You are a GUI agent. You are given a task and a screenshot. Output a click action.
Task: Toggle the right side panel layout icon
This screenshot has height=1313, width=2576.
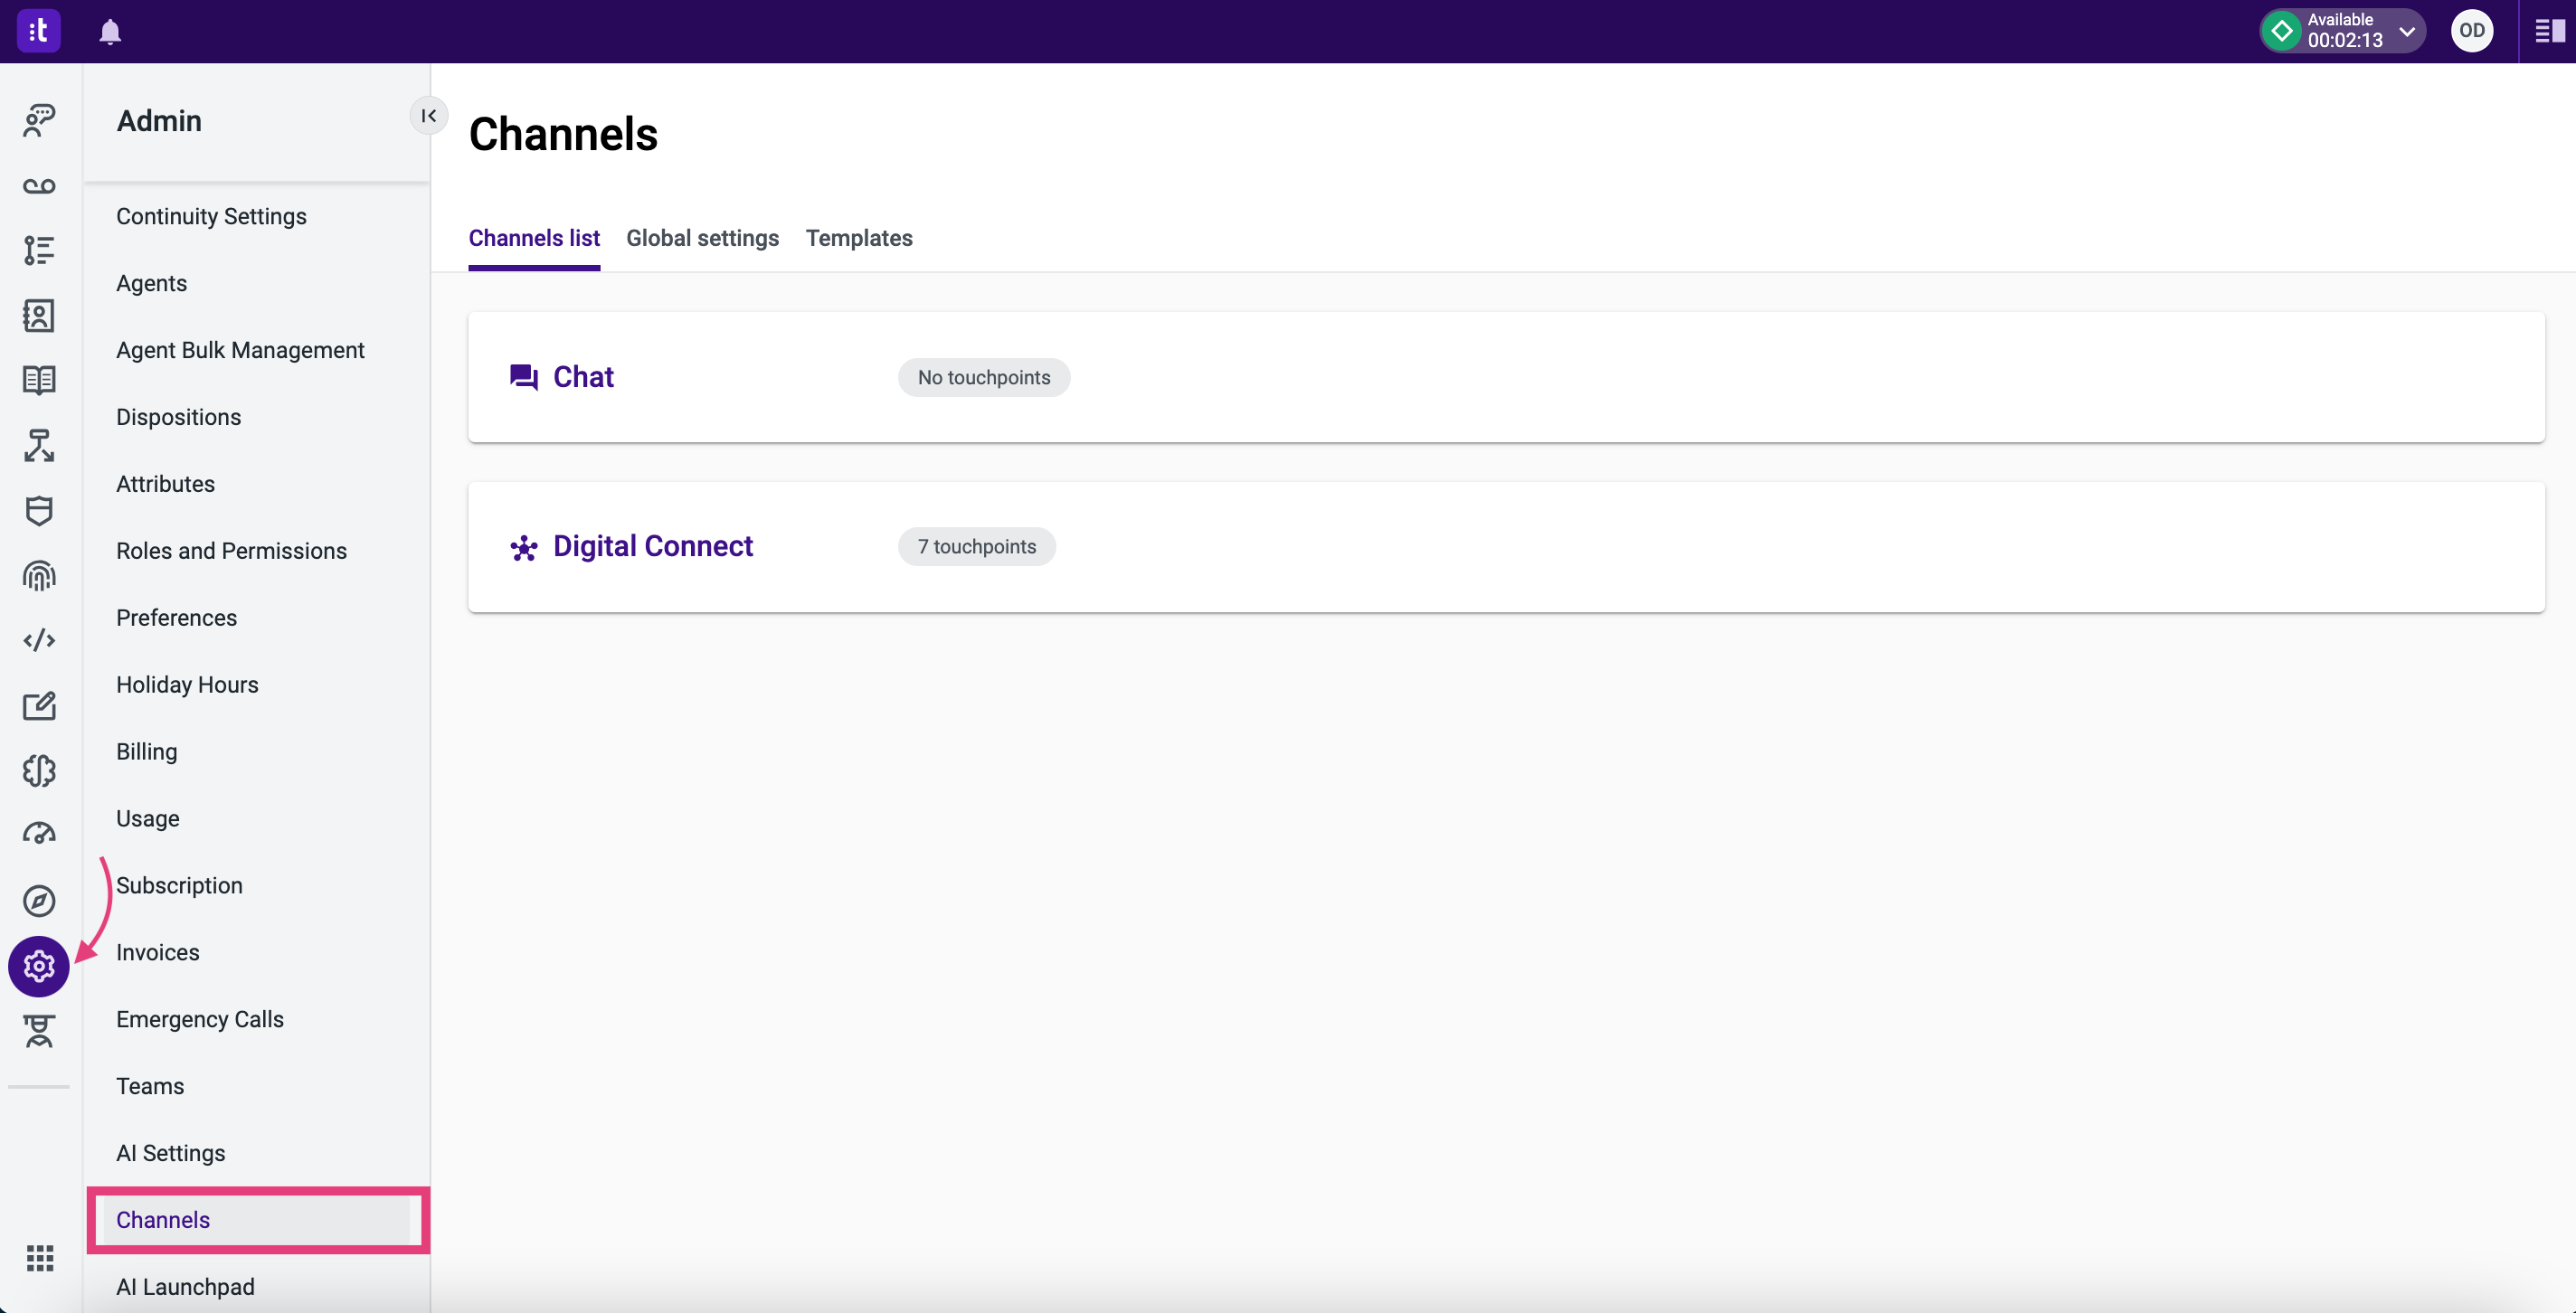pos(2548,31)
